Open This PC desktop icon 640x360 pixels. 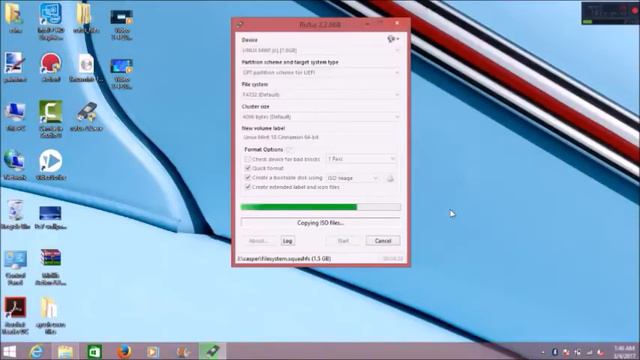(x=16, y=117)
